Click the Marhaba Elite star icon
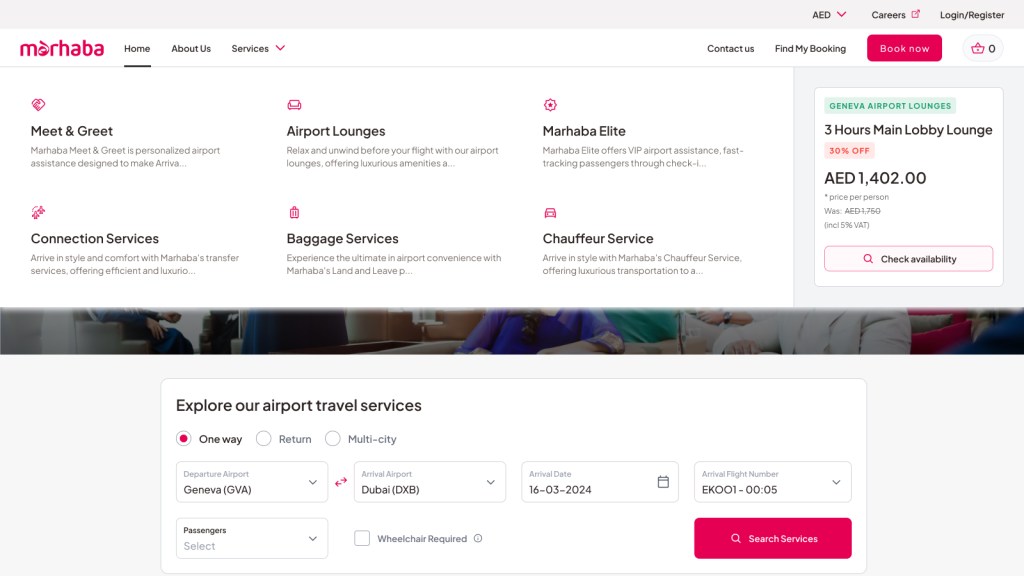 550,105
